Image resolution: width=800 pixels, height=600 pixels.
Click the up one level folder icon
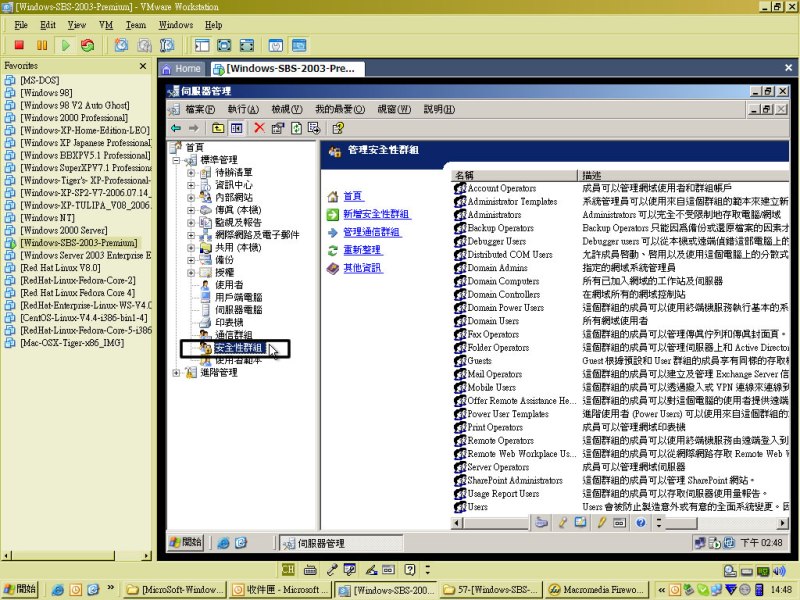coord(218,128)
